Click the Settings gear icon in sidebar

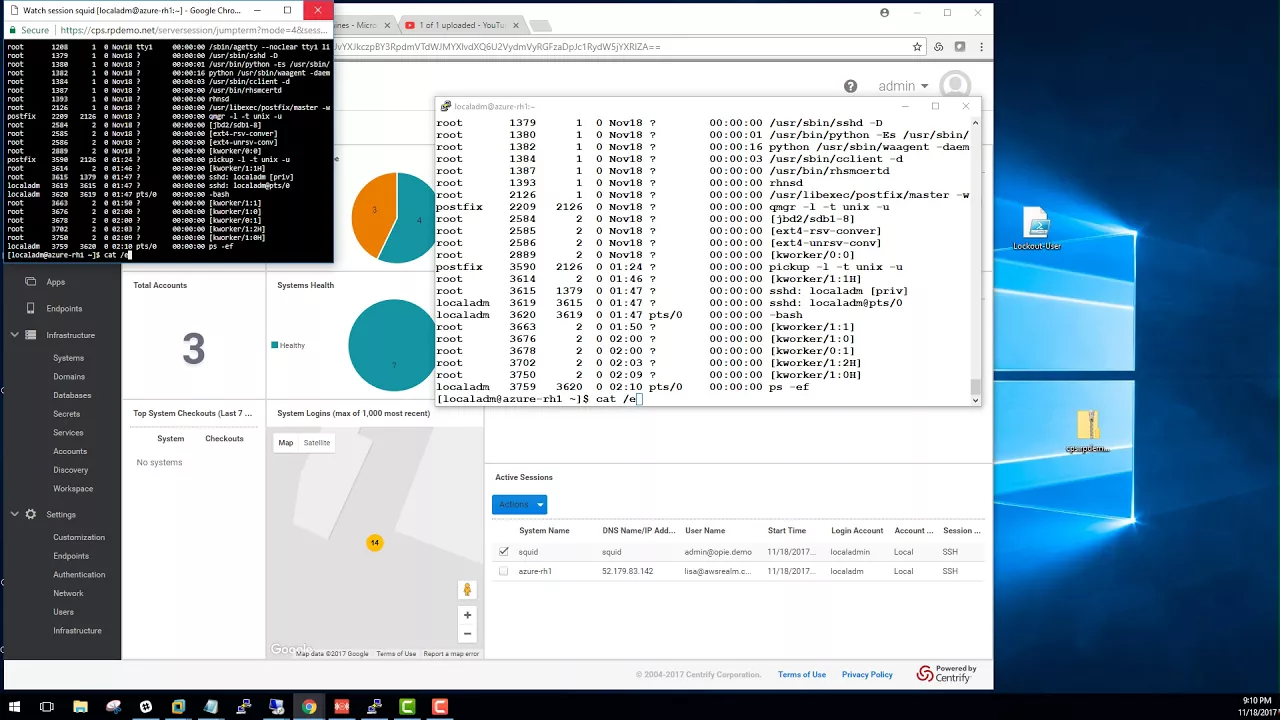coord(31,514)
